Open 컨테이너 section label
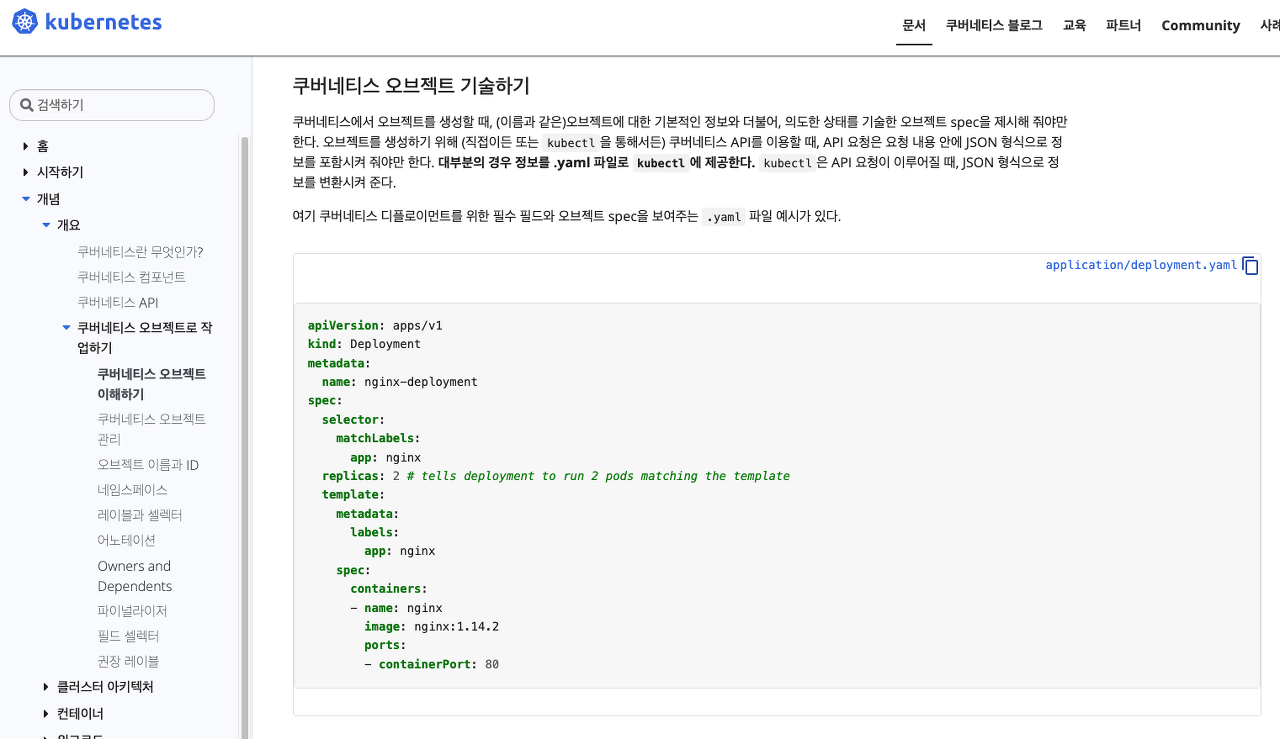 pos(80,714)
